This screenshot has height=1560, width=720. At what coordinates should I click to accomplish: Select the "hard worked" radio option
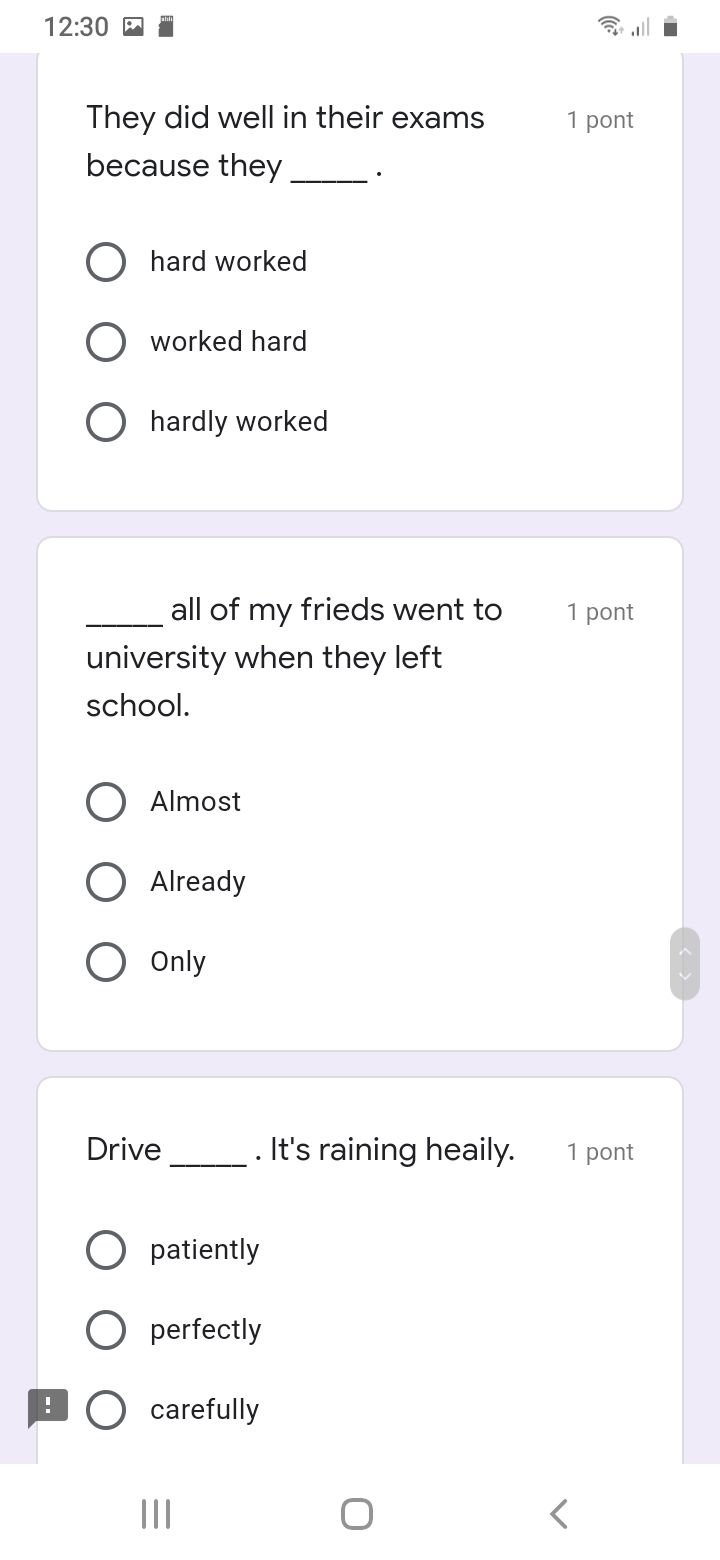point(106,262)
